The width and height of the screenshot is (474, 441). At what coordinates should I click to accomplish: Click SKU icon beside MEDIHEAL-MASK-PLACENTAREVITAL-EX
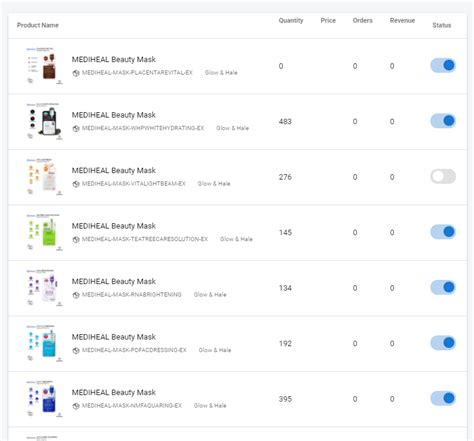click(76, 73)
